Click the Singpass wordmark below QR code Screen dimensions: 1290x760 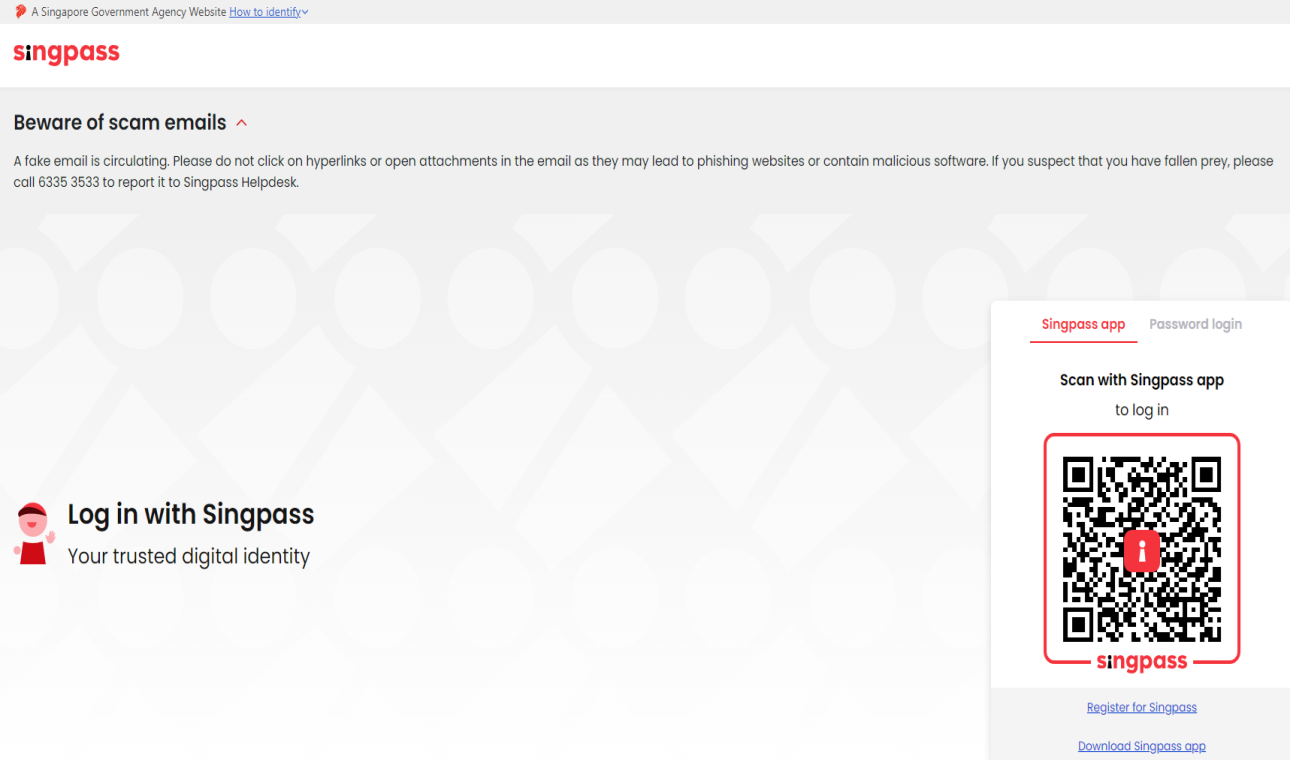[x=1142, y=662]
